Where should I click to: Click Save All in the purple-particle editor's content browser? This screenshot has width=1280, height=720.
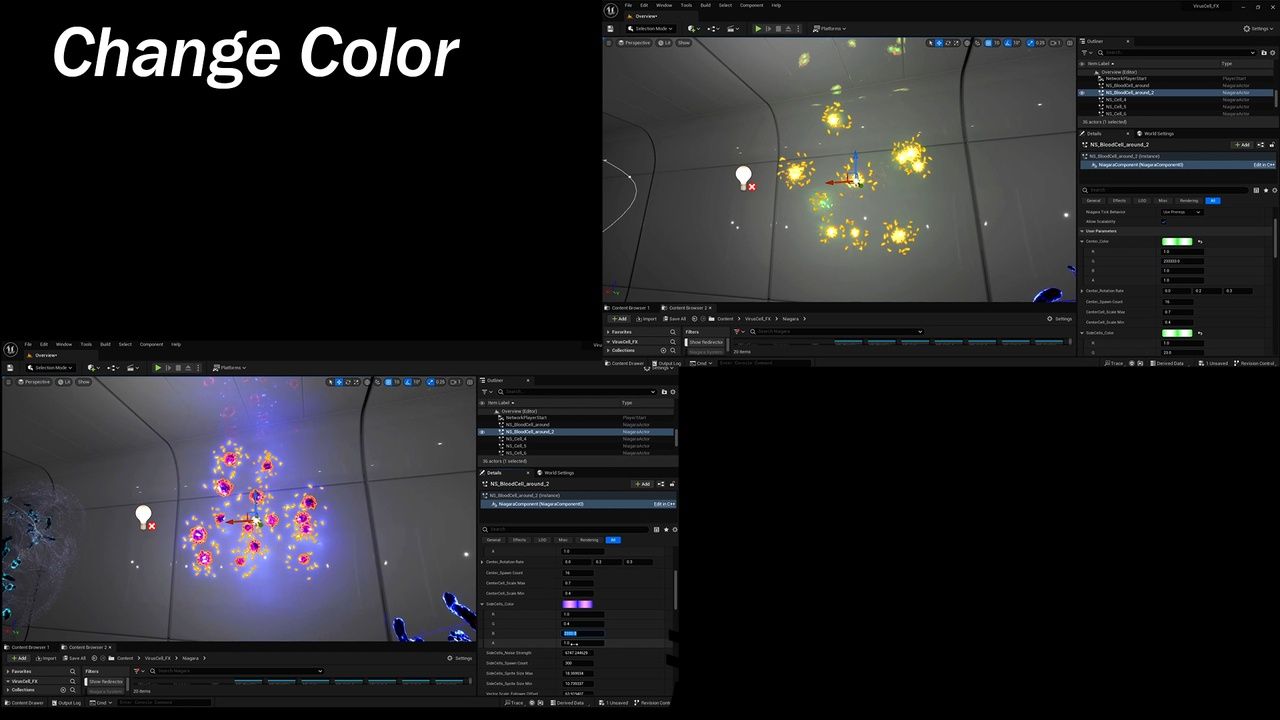click(x=74, y=658)
